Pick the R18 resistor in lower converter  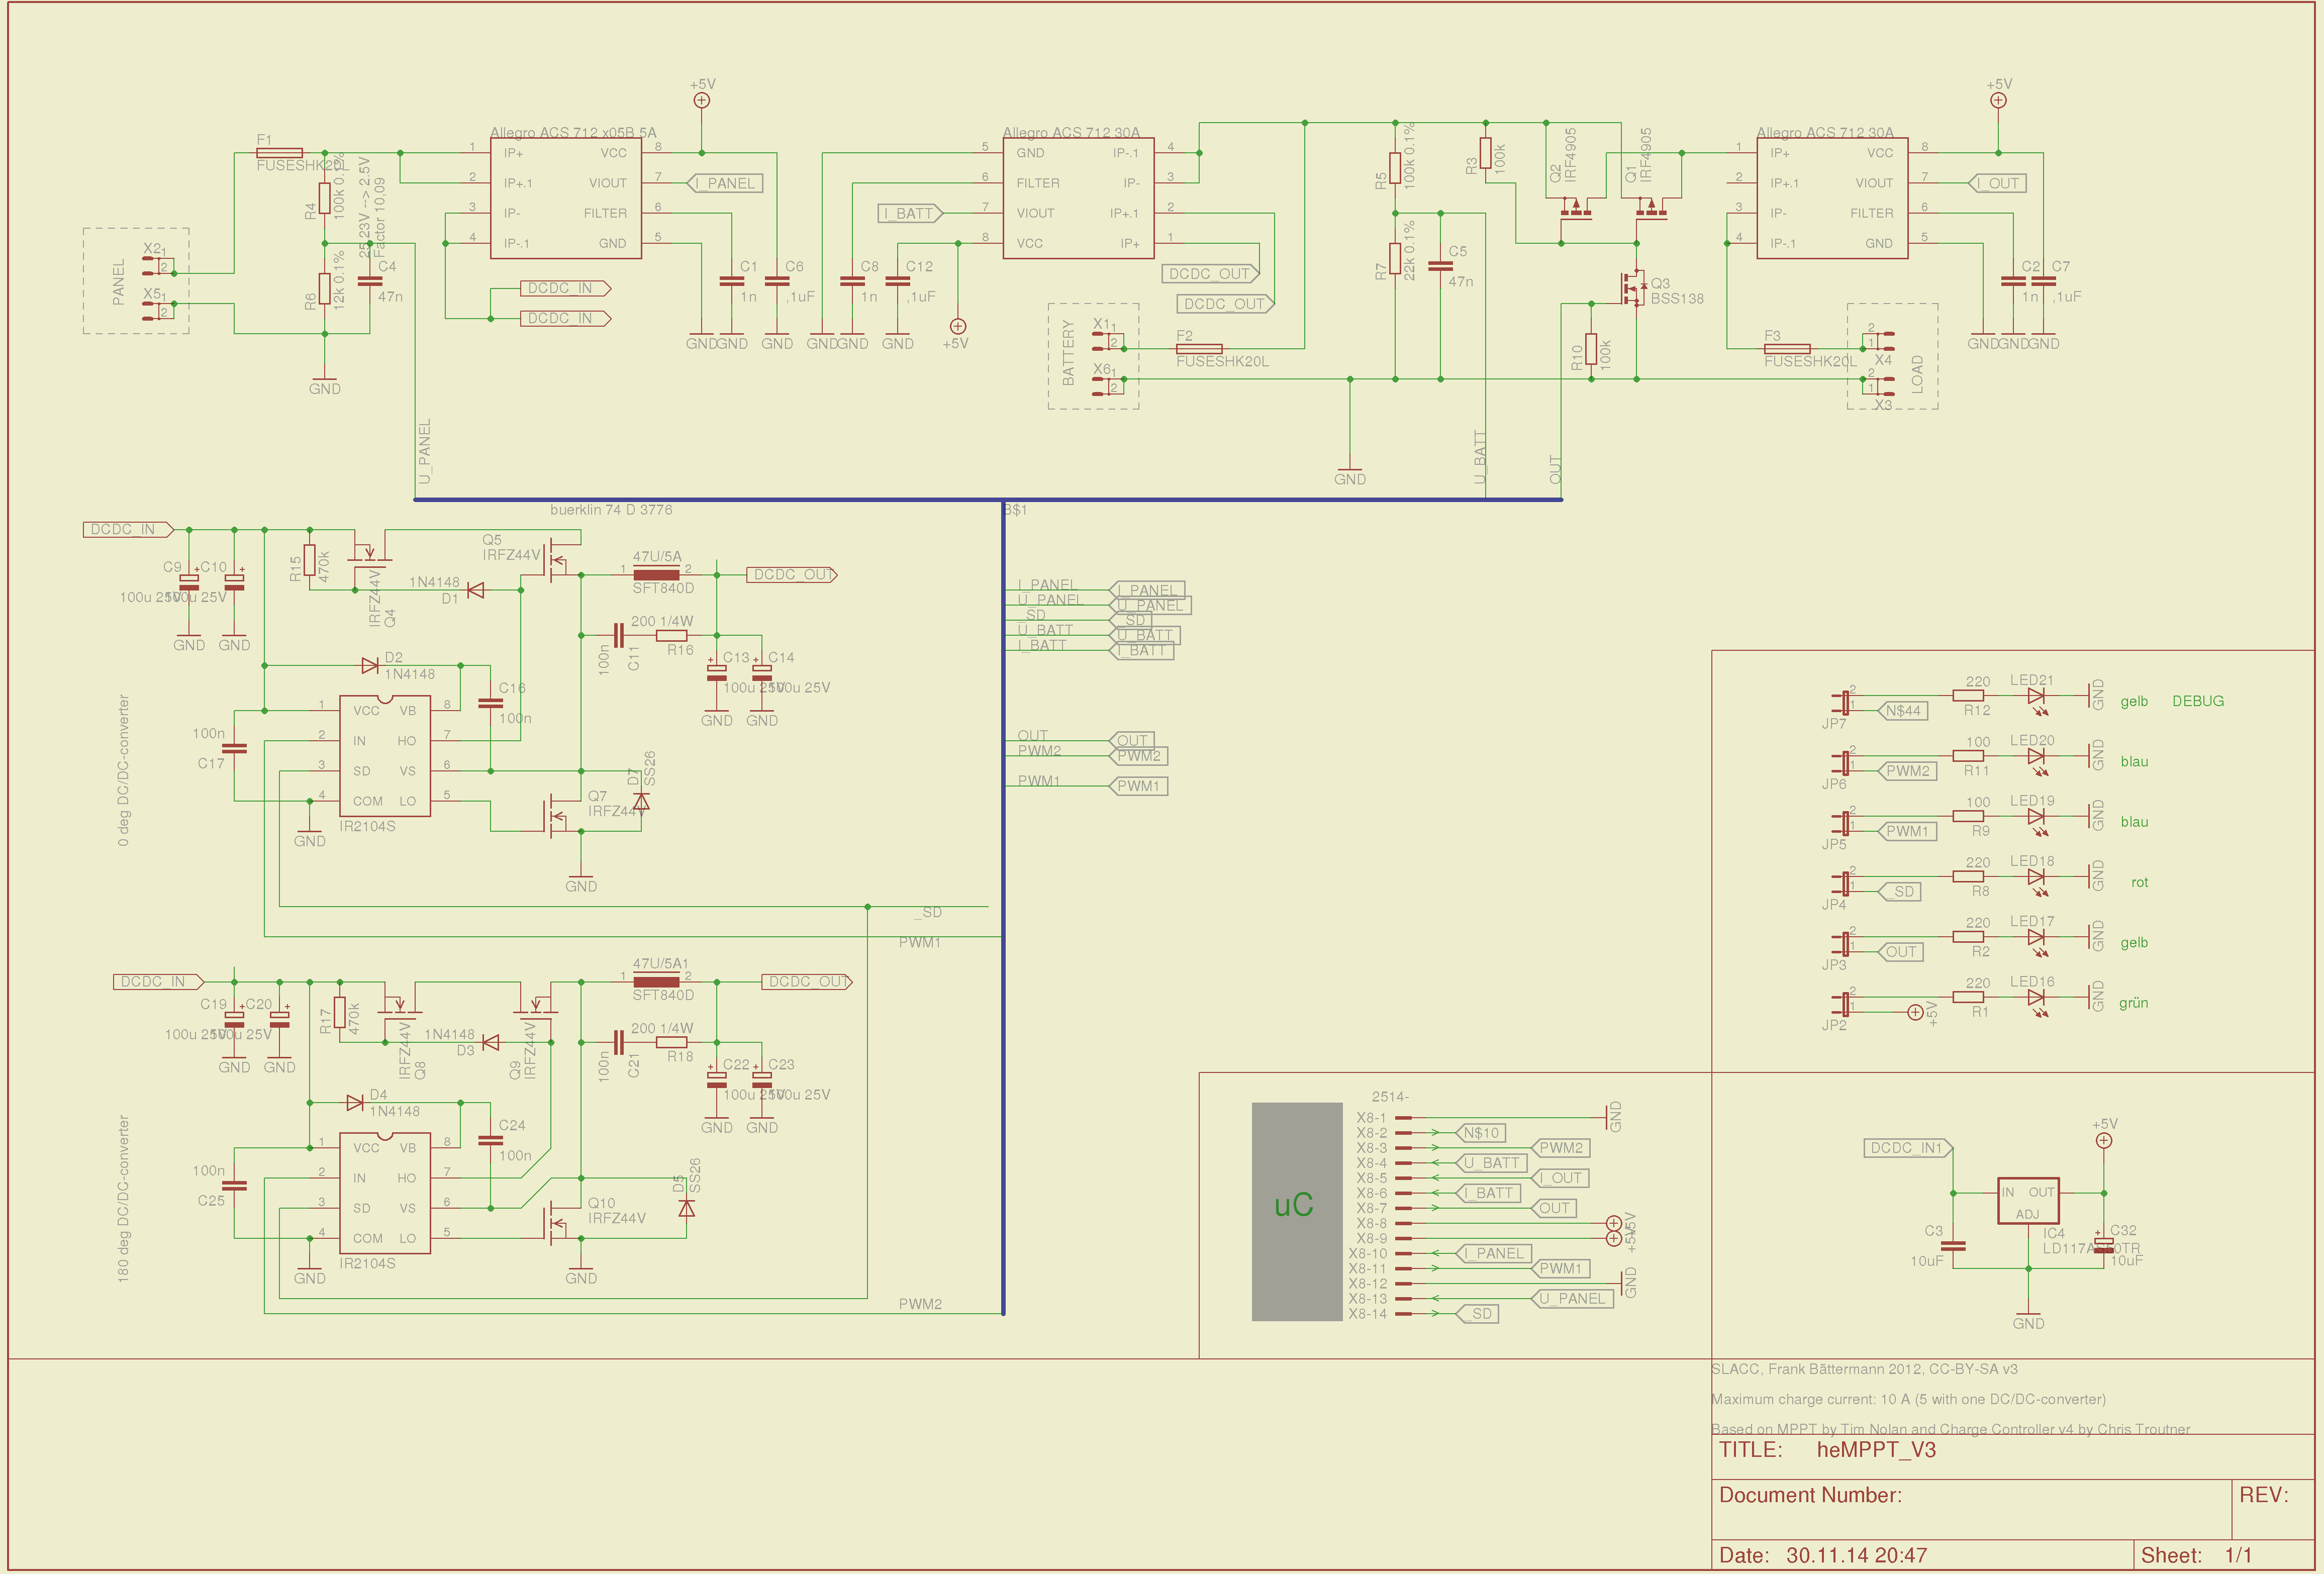tap(672, 1042)
